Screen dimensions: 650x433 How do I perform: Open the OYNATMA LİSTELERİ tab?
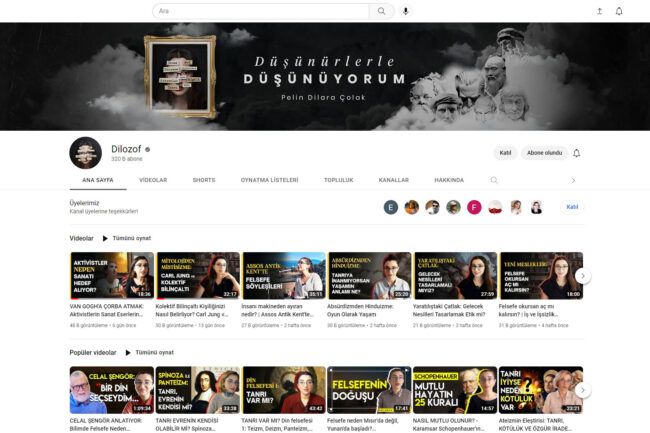coord(269,180)
